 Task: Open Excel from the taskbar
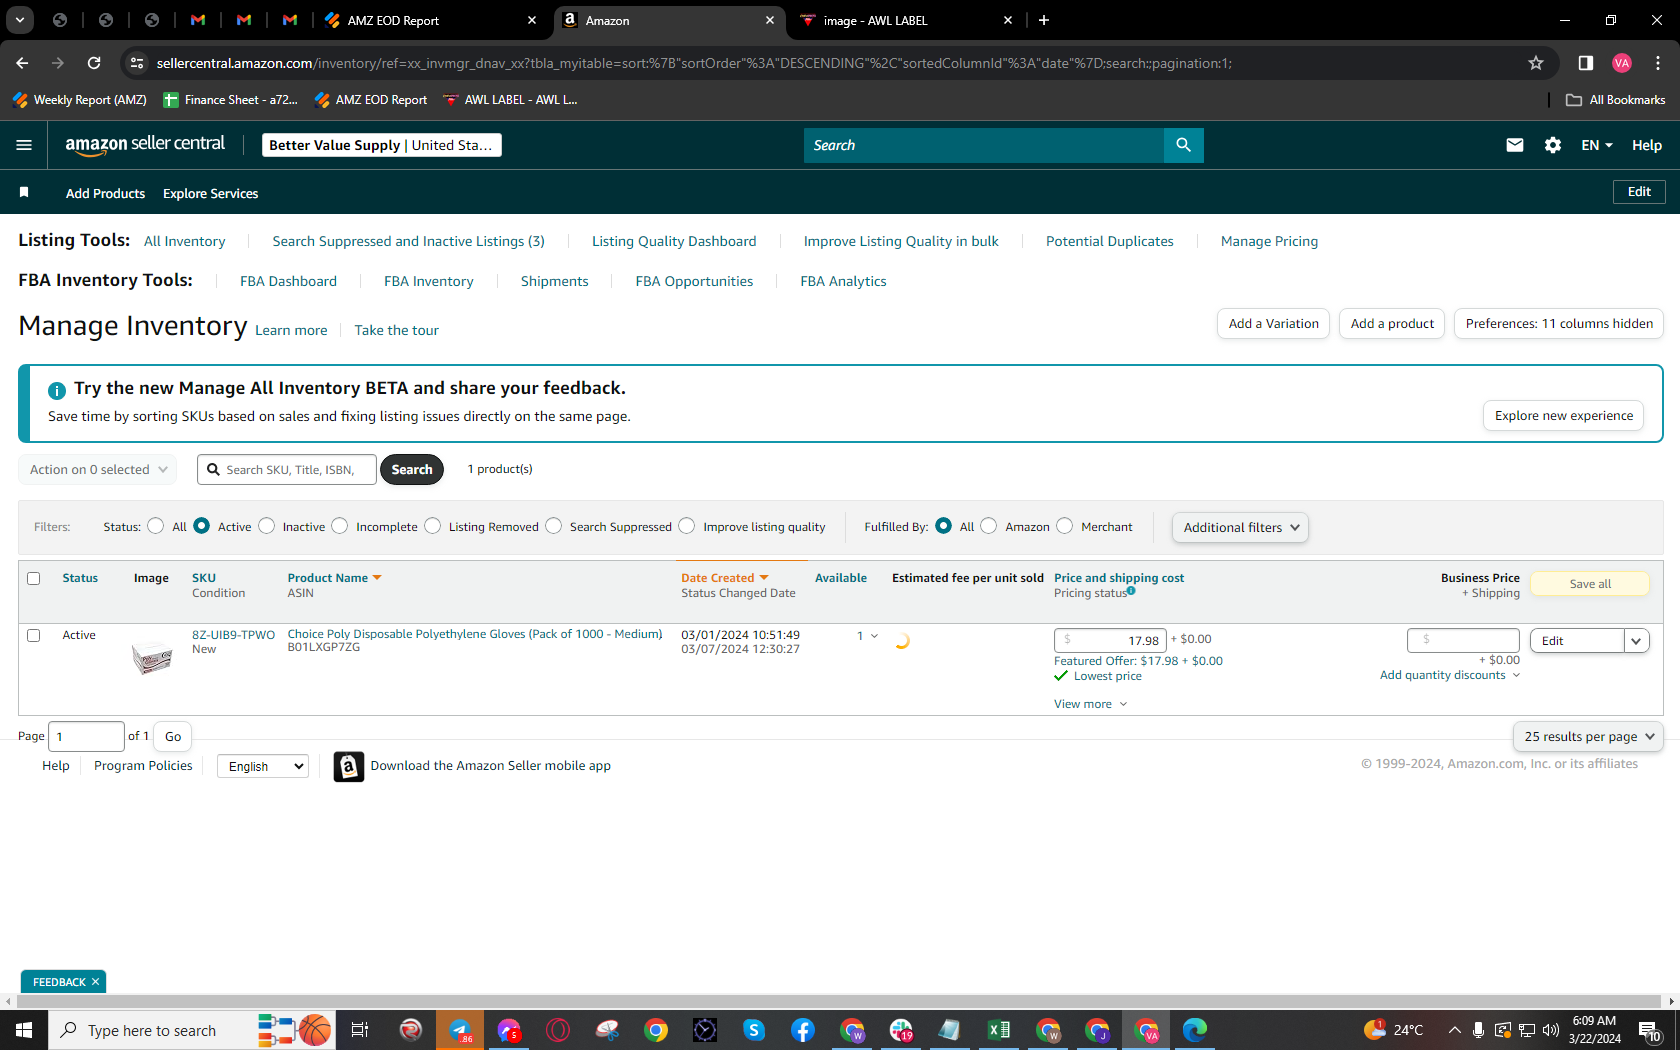point(998,1030)
